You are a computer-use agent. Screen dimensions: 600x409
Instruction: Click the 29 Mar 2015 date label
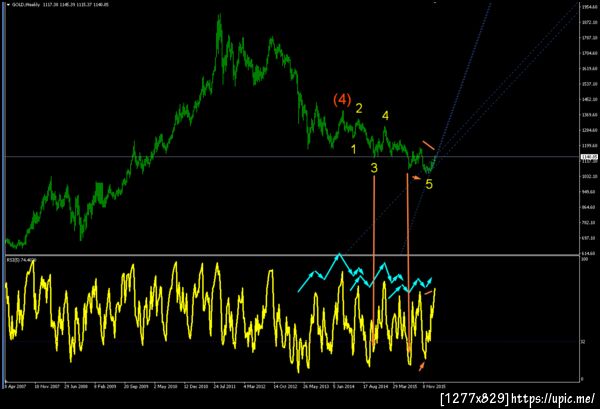point(405,386)
